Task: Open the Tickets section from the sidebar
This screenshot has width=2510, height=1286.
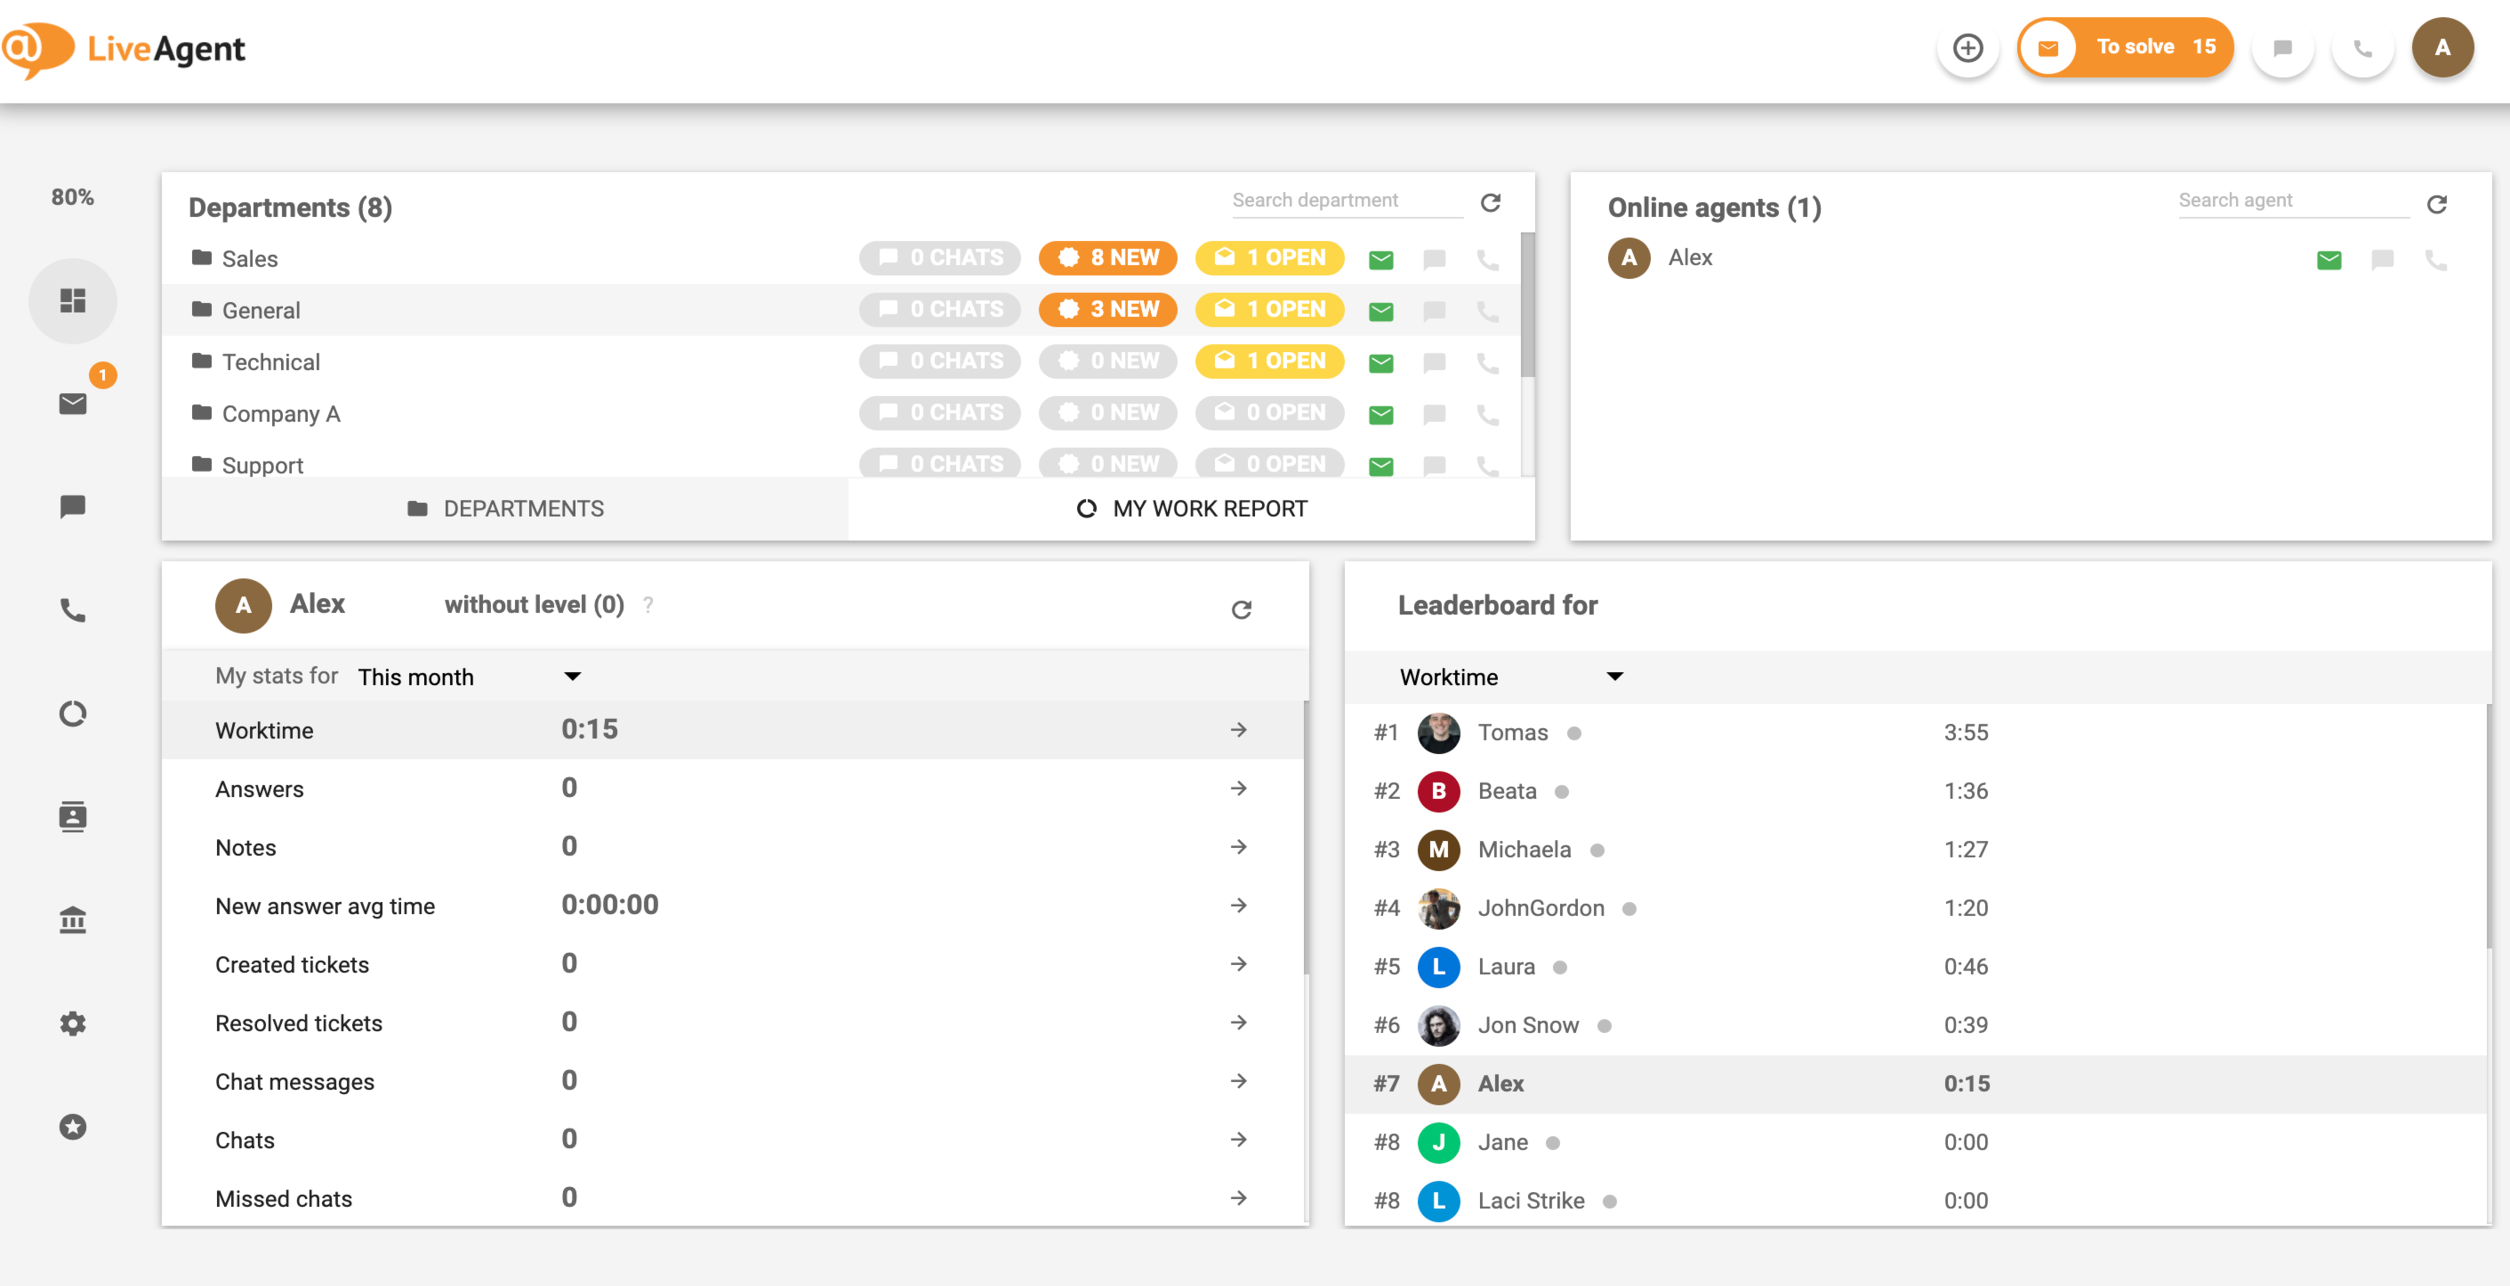Action: (x=73, y=403)
